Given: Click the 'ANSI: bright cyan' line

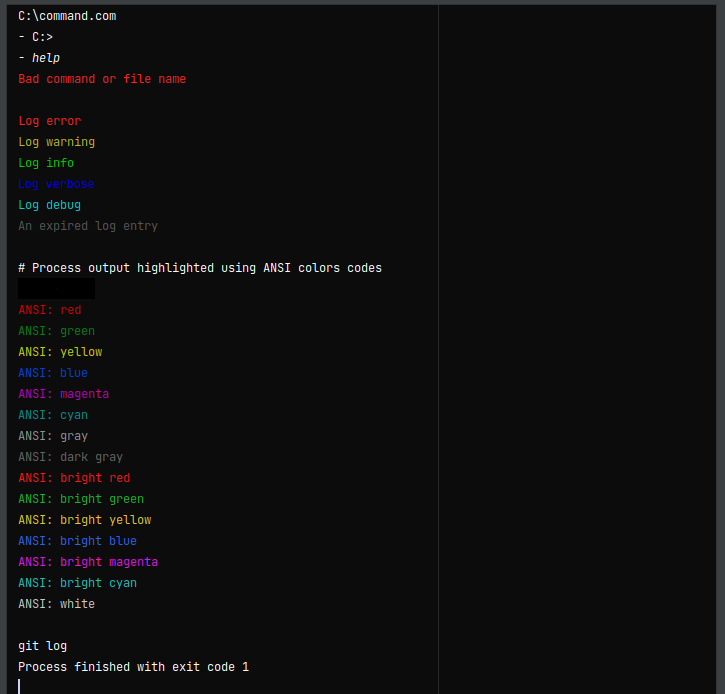Looking at the screenshot, I should click(x=78, y=583).
